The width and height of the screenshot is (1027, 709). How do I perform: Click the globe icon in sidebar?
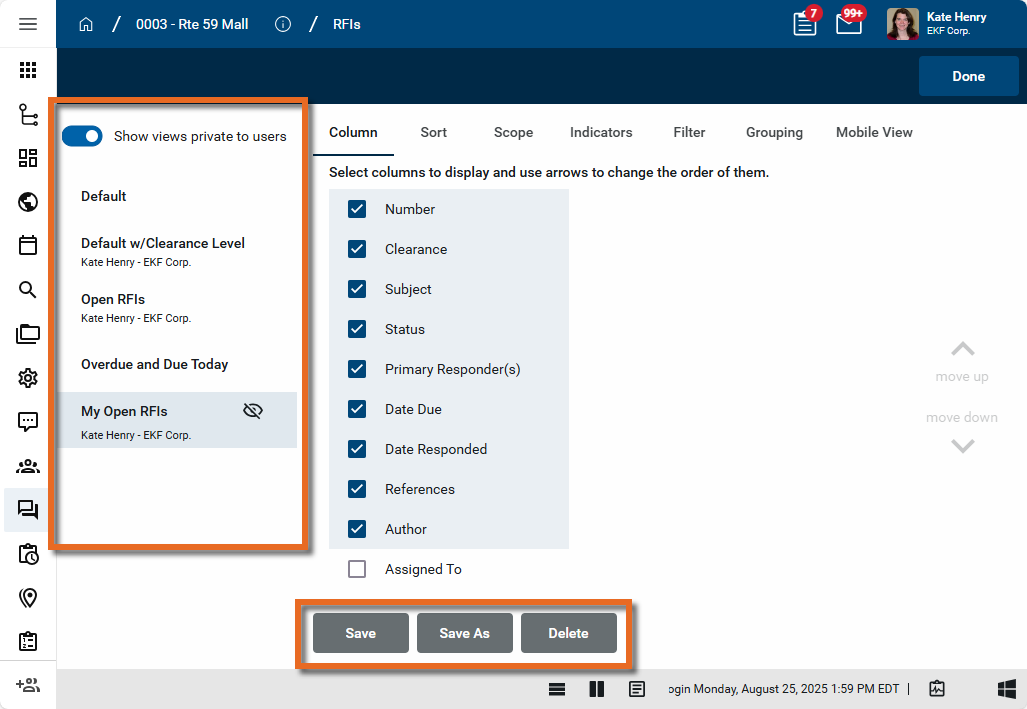click(x=28, y=203)
